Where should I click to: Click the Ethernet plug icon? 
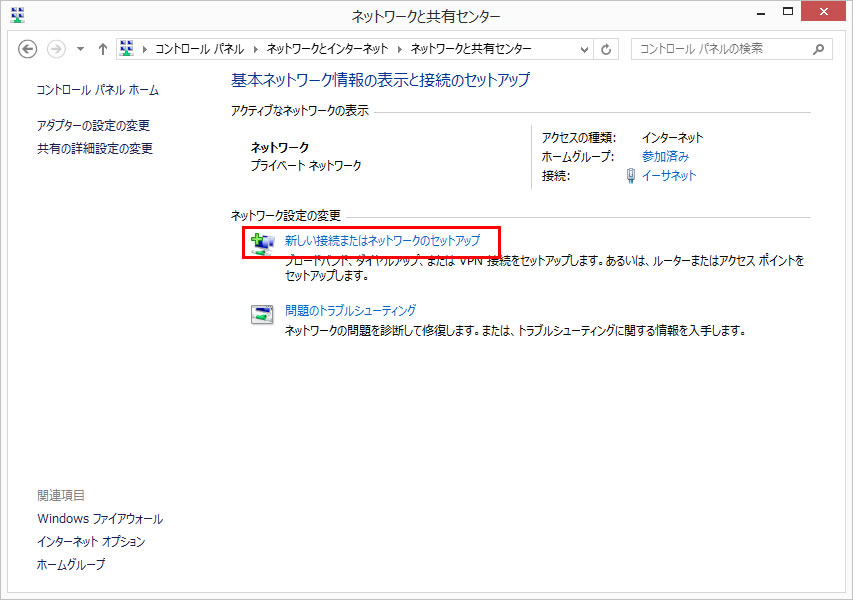pyautogui.click(x=631, y=176)
